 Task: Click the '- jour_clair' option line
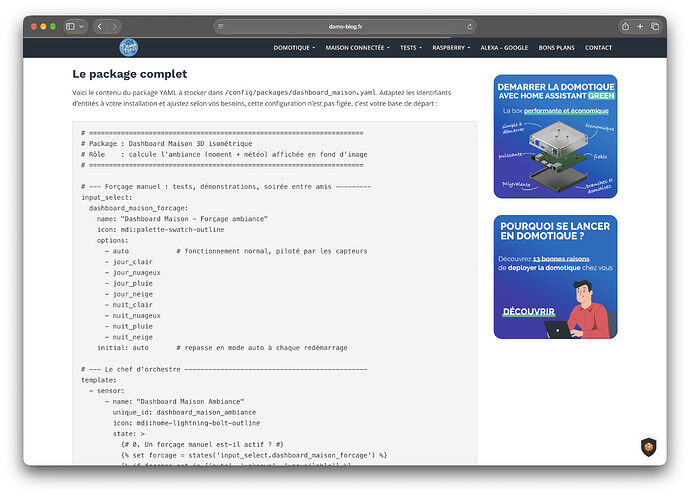point(128,262)
